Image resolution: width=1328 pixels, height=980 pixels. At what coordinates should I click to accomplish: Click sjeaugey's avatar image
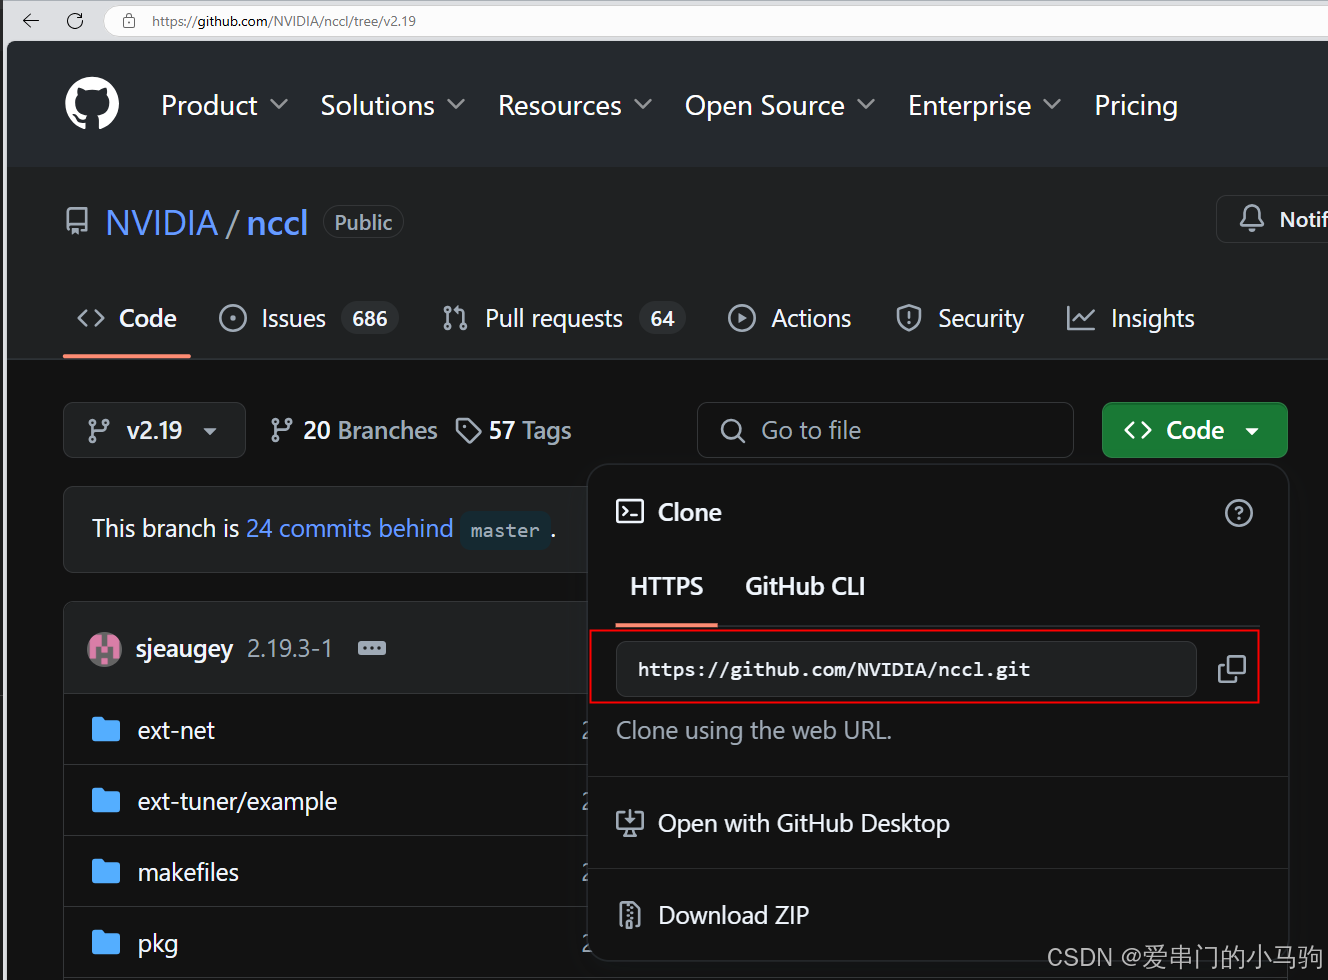tap(105, 649)
